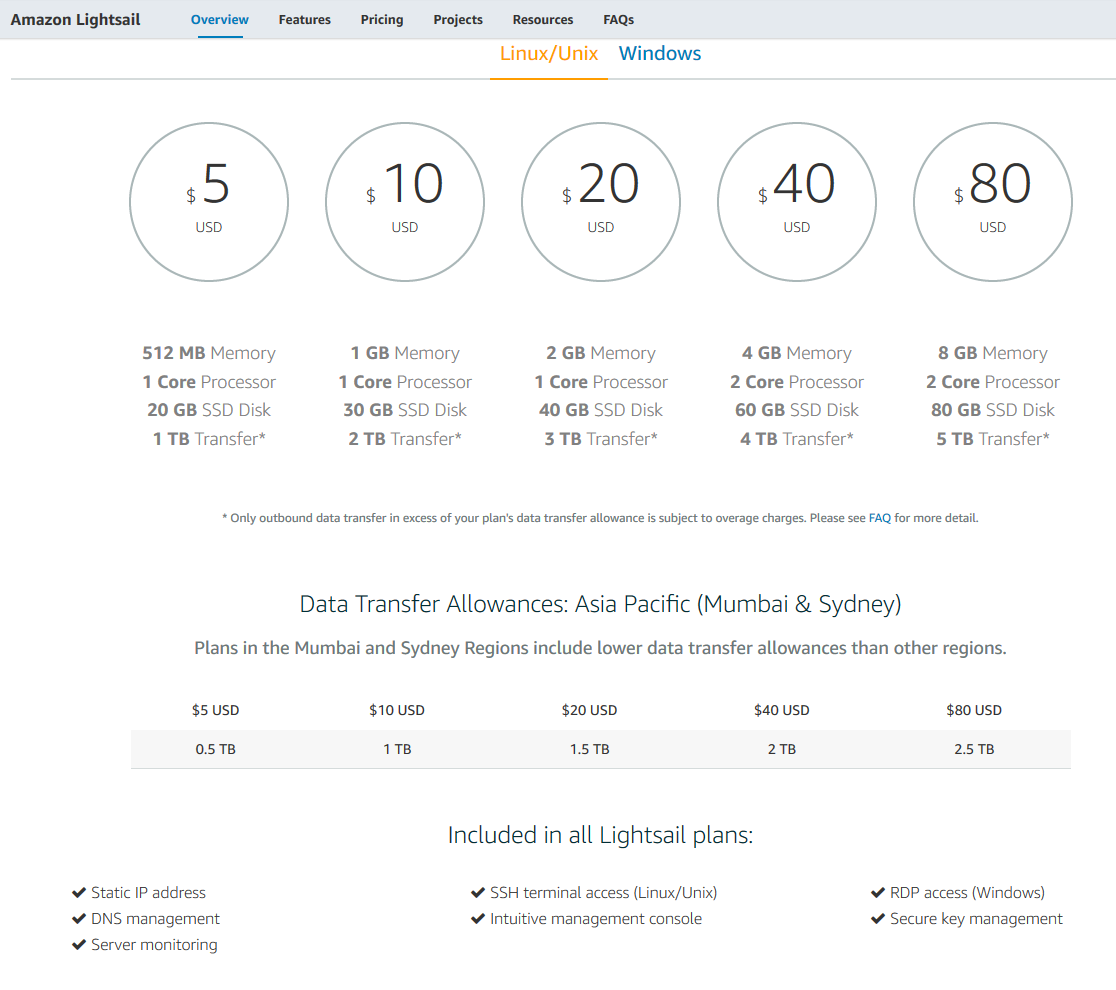Click the 0.5 TB table cell
This screenshot has width=1116, height=990.
[x=216, y=749]
